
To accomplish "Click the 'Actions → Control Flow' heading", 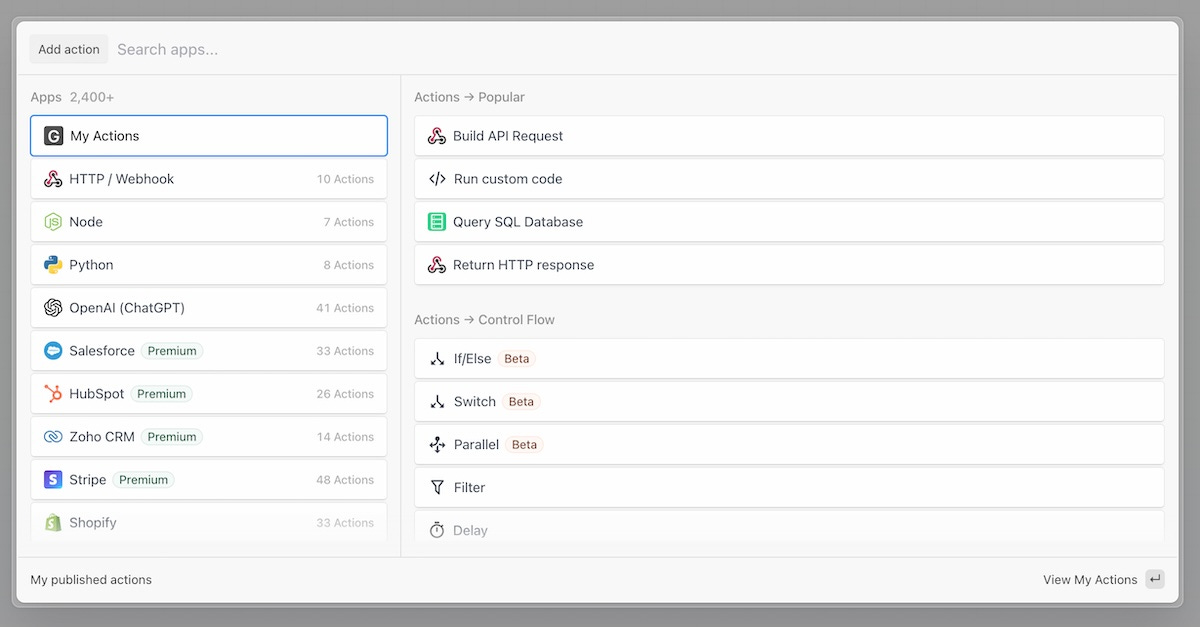I will (484, 320).
